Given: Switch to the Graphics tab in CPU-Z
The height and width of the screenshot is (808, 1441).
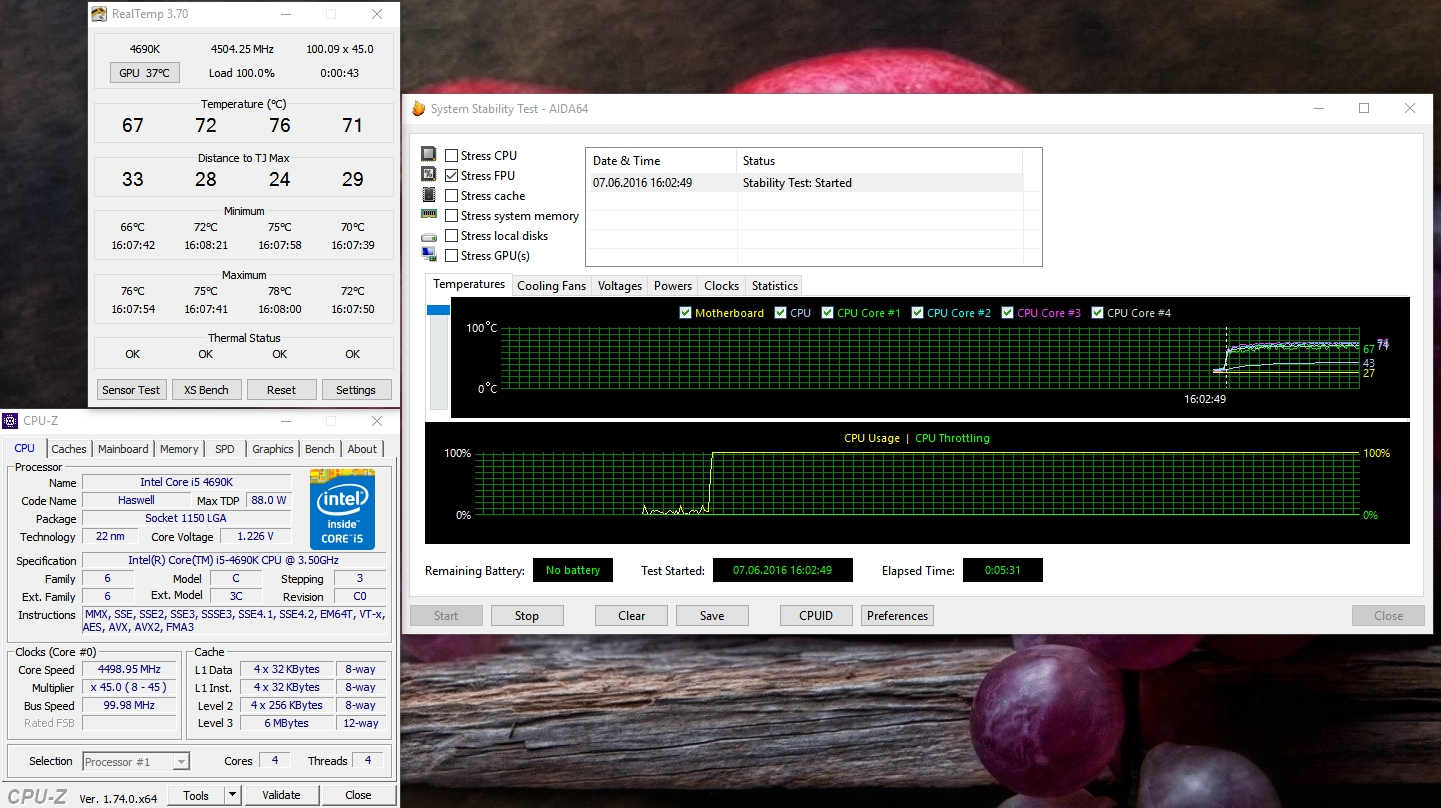Looking at the screenshot, I should pyautogui.click(x=273, y=449).
